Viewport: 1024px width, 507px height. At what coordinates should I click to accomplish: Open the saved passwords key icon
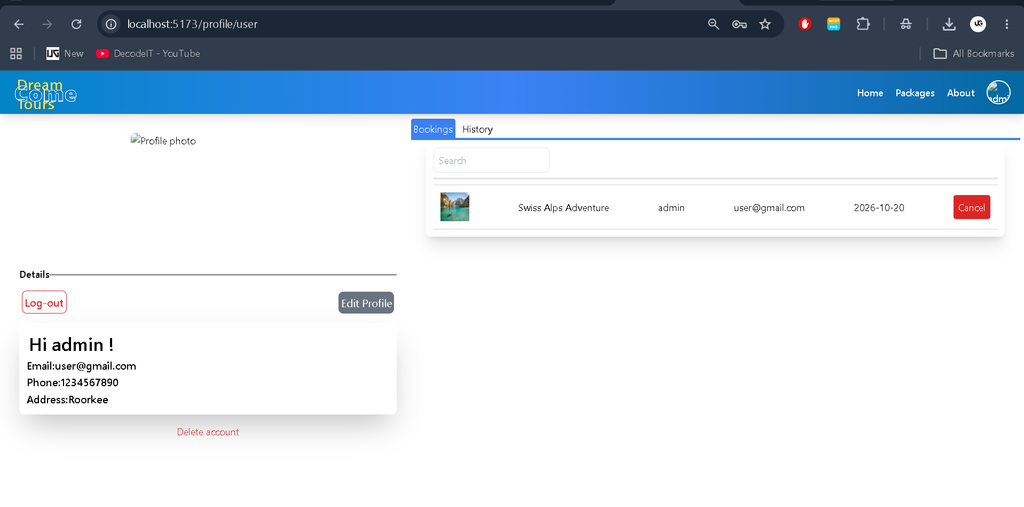[x=739, y=24]
